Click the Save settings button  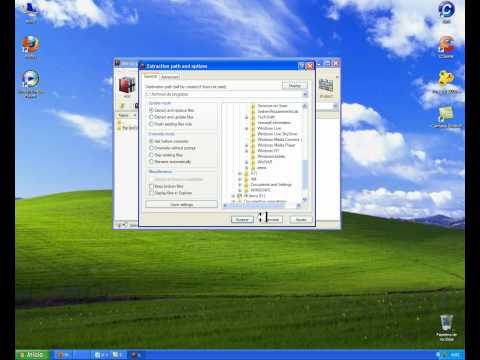[181, 204]
